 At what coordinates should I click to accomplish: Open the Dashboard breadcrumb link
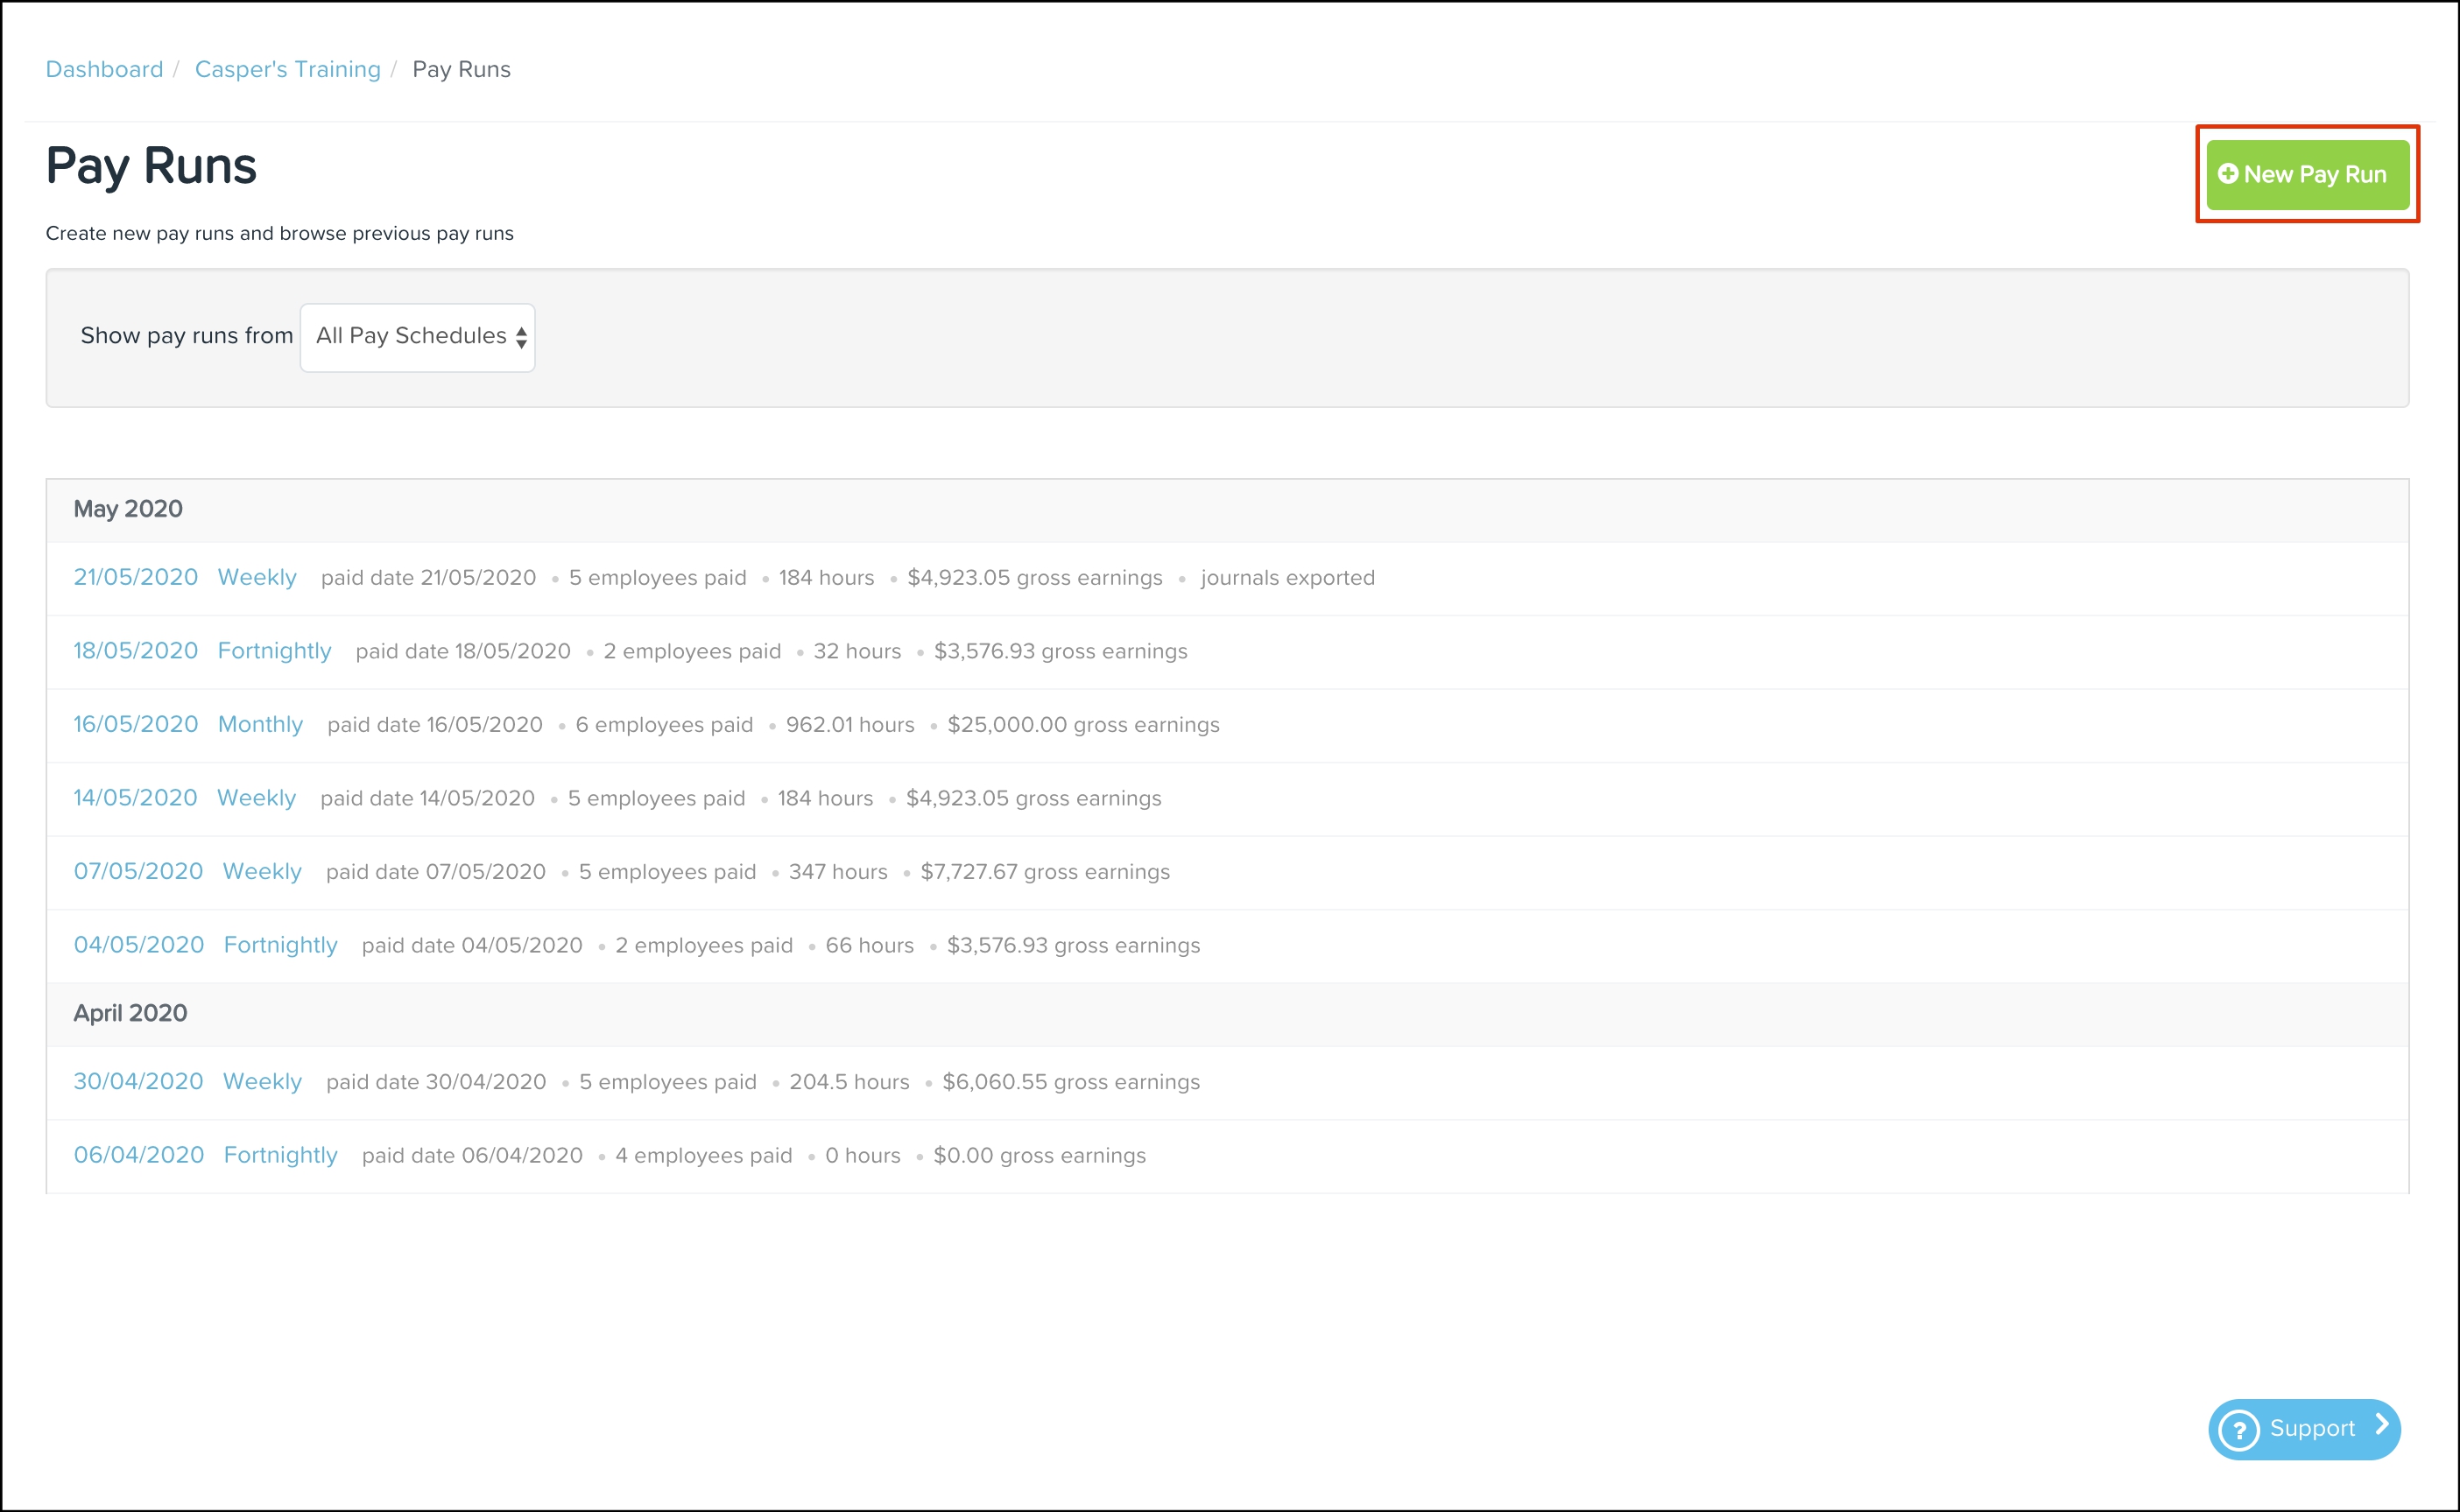point(104,69)
